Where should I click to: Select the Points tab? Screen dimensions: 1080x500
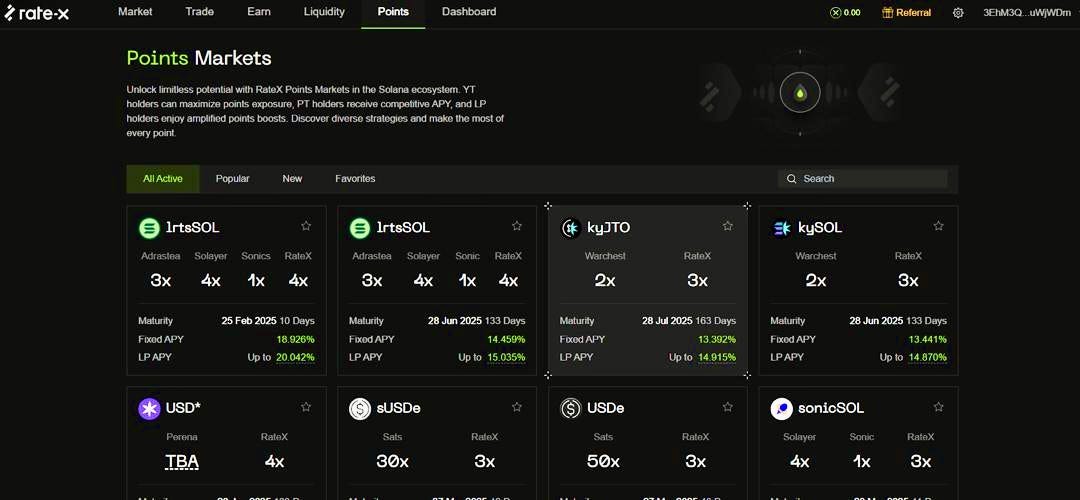pyautogui.click(x=393, y=12)
